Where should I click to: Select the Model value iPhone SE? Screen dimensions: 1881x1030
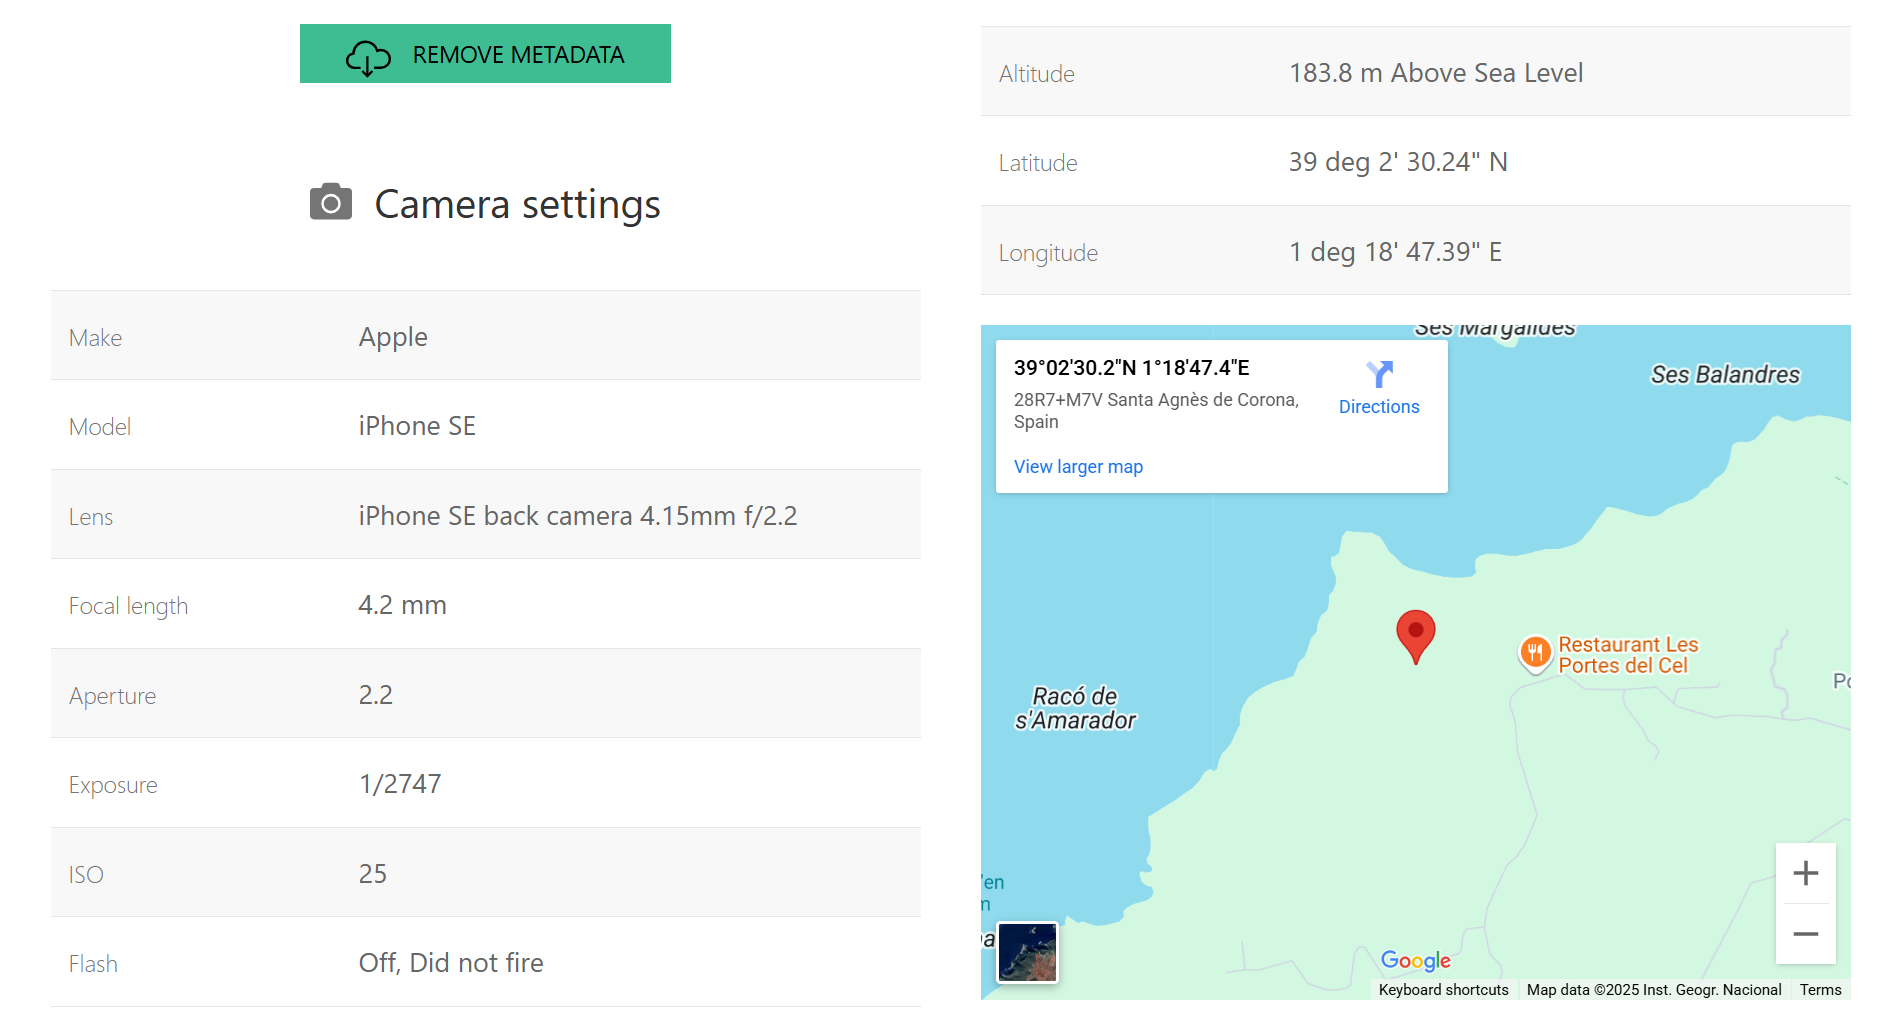pos(417,426)
